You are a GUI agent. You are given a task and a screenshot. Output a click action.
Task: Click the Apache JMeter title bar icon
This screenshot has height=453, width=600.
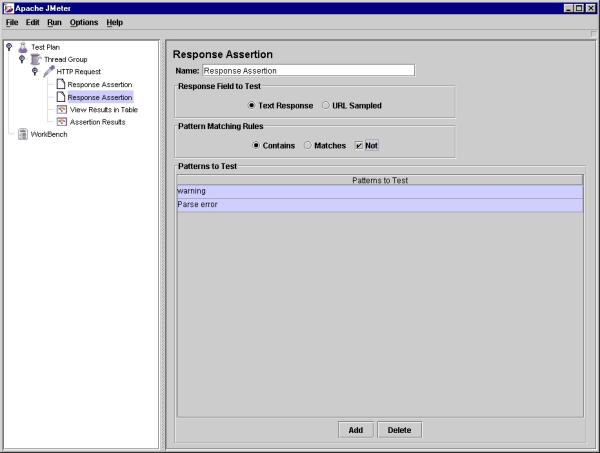point(8,8)
